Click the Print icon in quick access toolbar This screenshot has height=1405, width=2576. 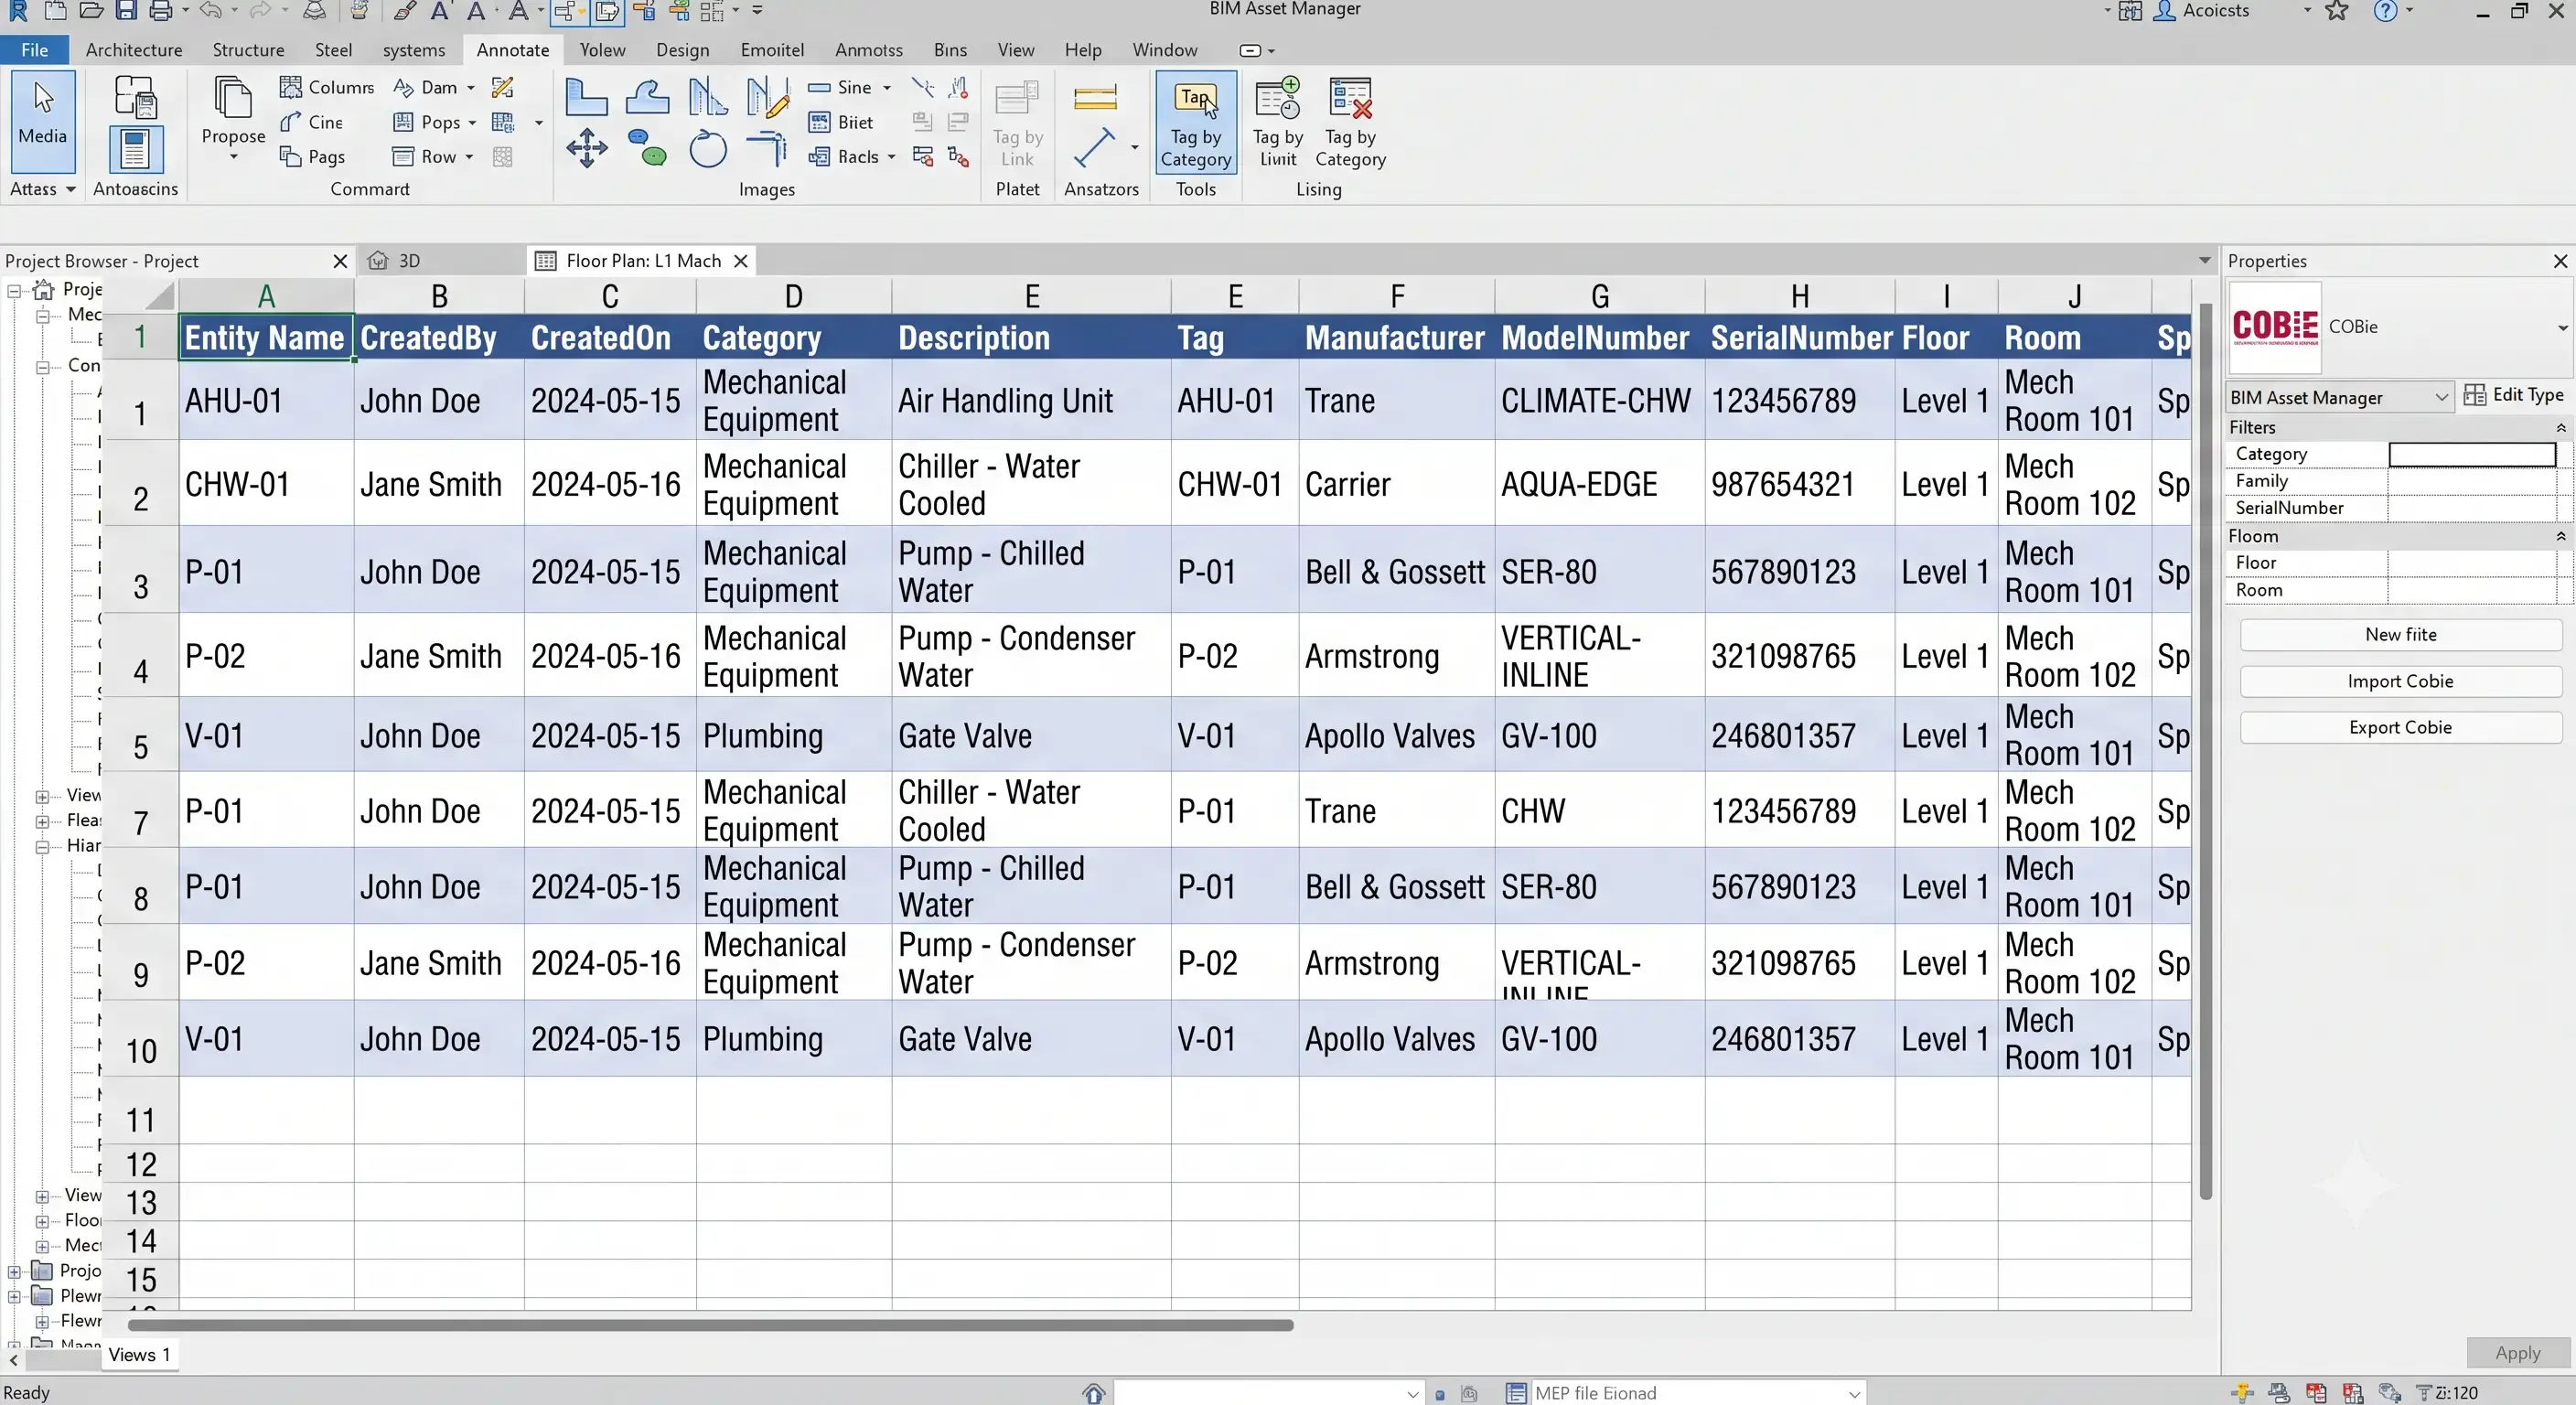(x=160, y=11)
